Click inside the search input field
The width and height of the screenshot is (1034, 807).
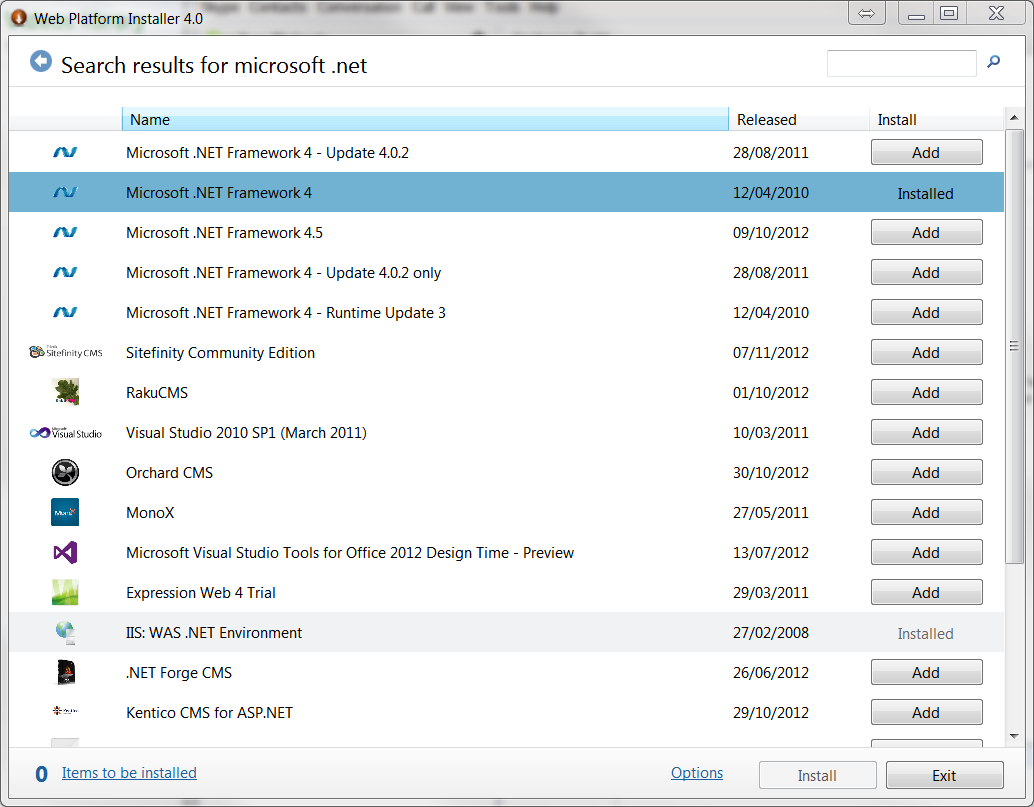(901, 63)
